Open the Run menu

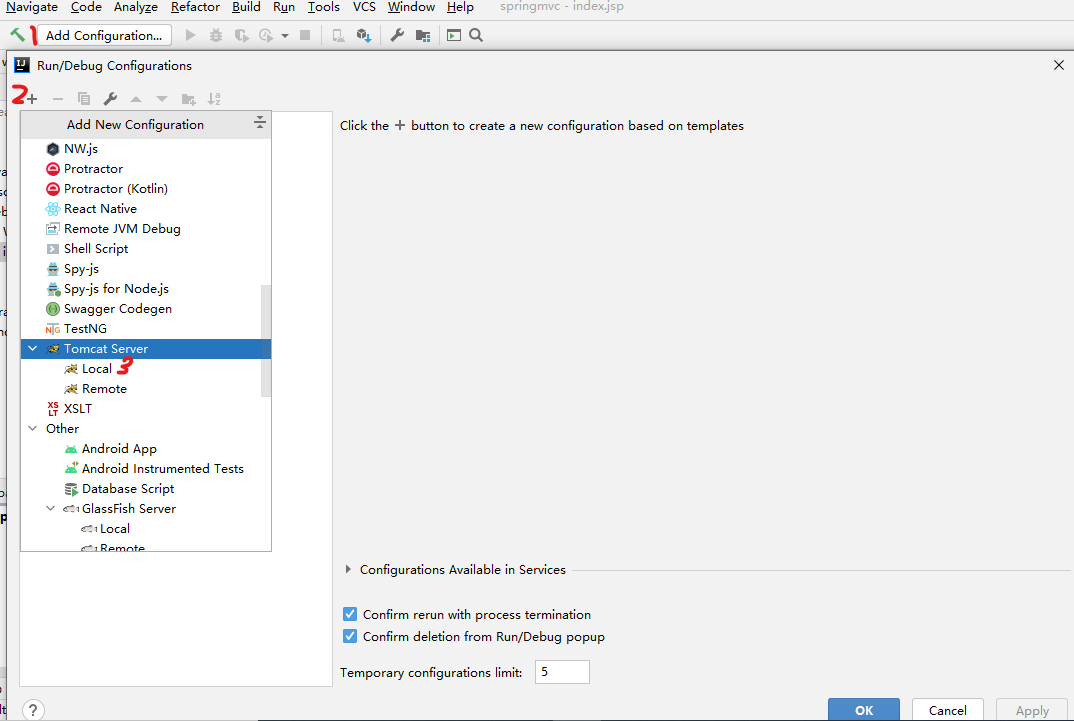(284, 7)
